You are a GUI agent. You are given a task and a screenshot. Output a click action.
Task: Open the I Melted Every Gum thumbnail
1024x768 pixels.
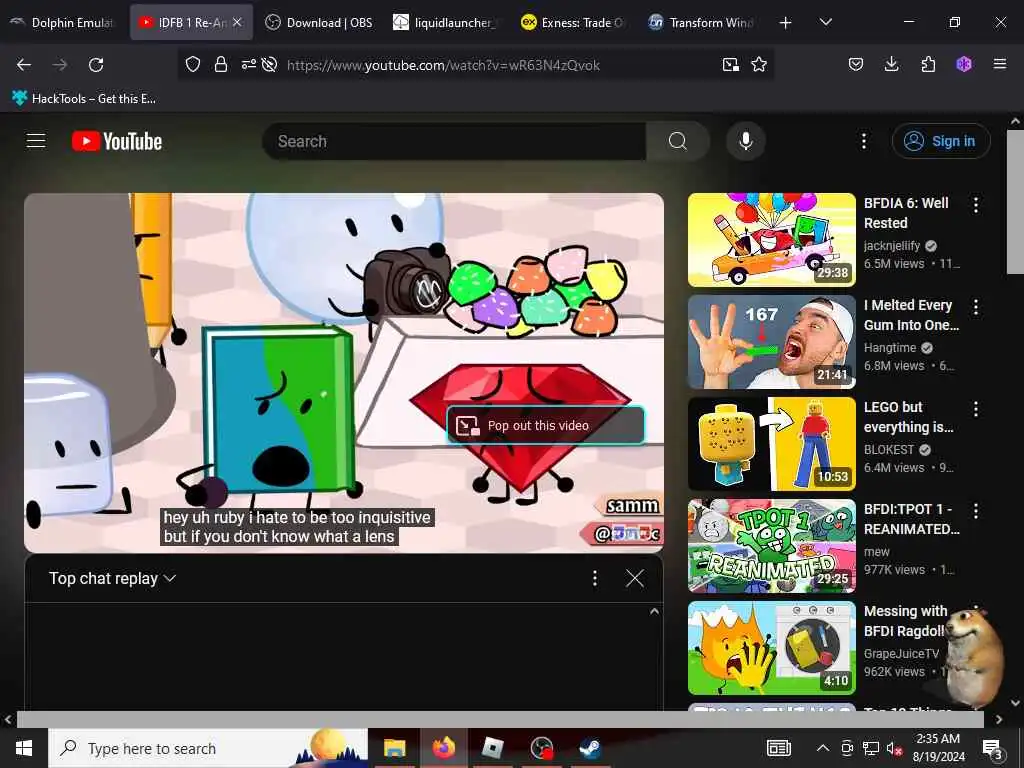pos(771,342)
